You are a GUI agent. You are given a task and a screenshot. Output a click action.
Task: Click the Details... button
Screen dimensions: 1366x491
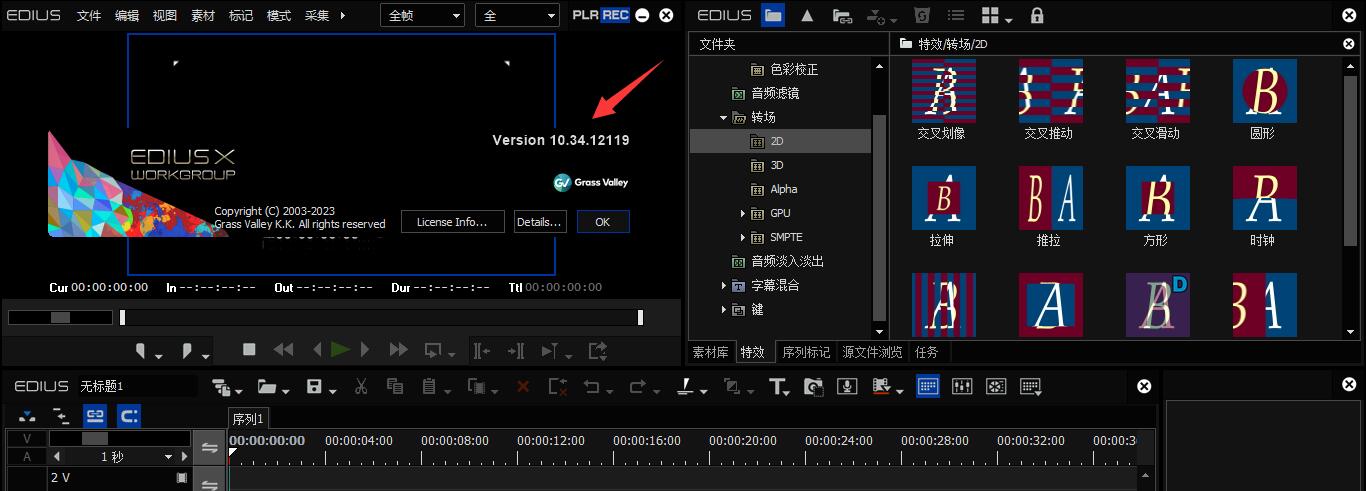(x=539, y=222)
